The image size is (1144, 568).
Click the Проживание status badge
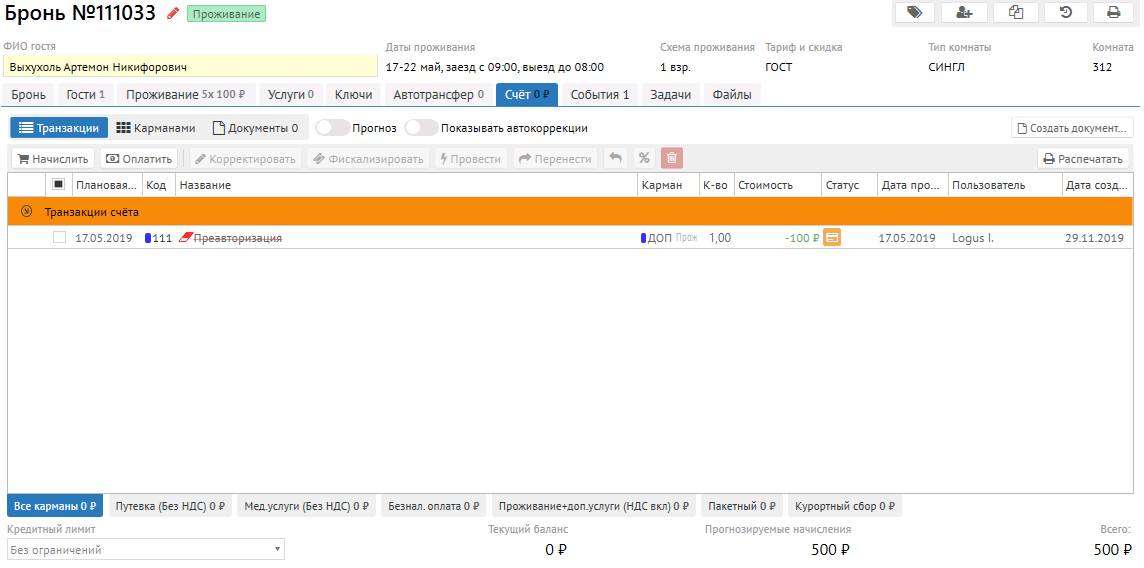pos(226,13)
